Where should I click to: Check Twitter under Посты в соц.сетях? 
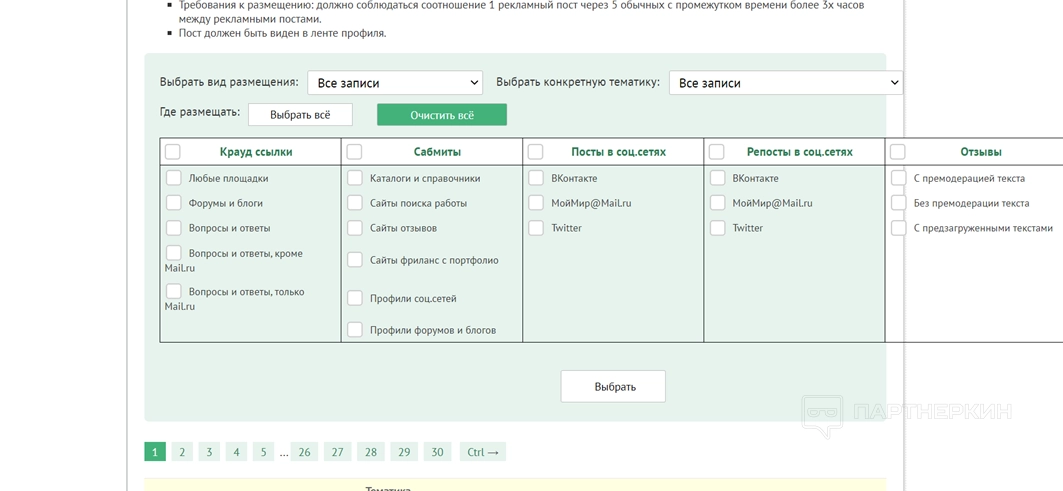click(536, 228)
